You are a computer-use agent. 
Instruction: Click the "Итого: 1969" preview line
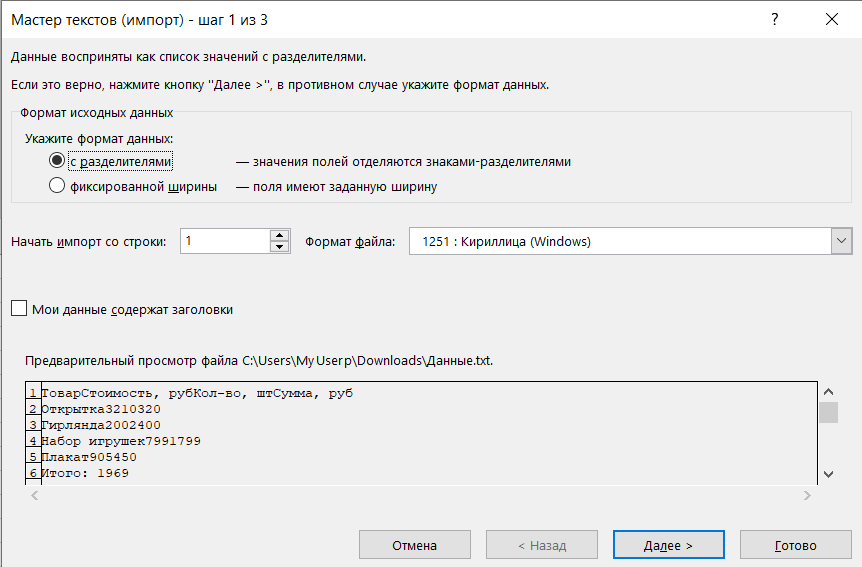pos(85,473)
